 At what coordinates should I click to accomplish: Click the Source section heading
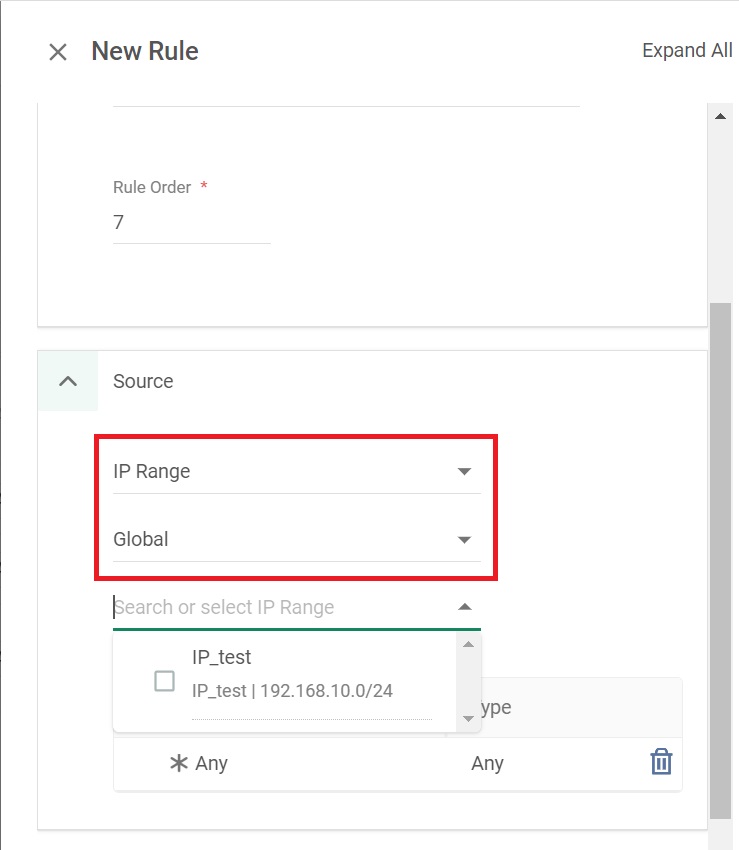(x=143, y=381)
